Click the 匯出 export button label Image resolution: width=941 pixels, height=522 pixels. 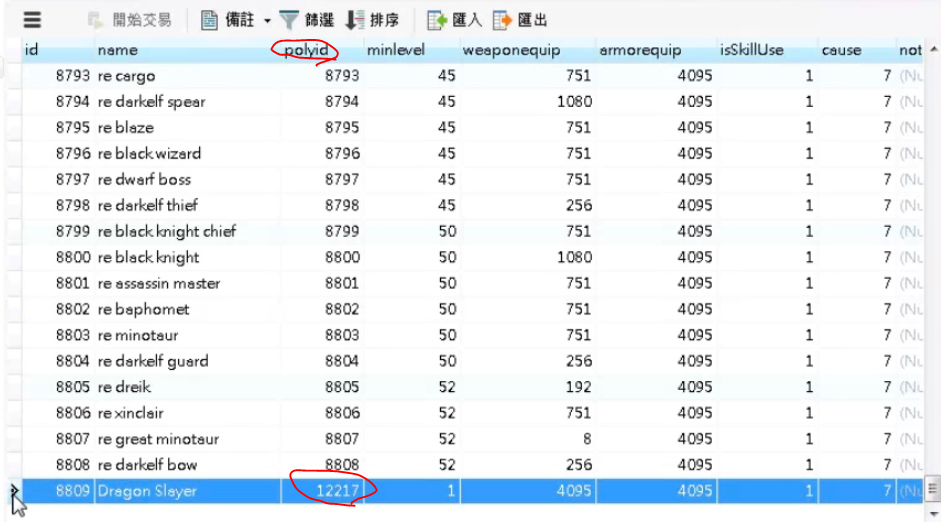[x=532, y=20]
